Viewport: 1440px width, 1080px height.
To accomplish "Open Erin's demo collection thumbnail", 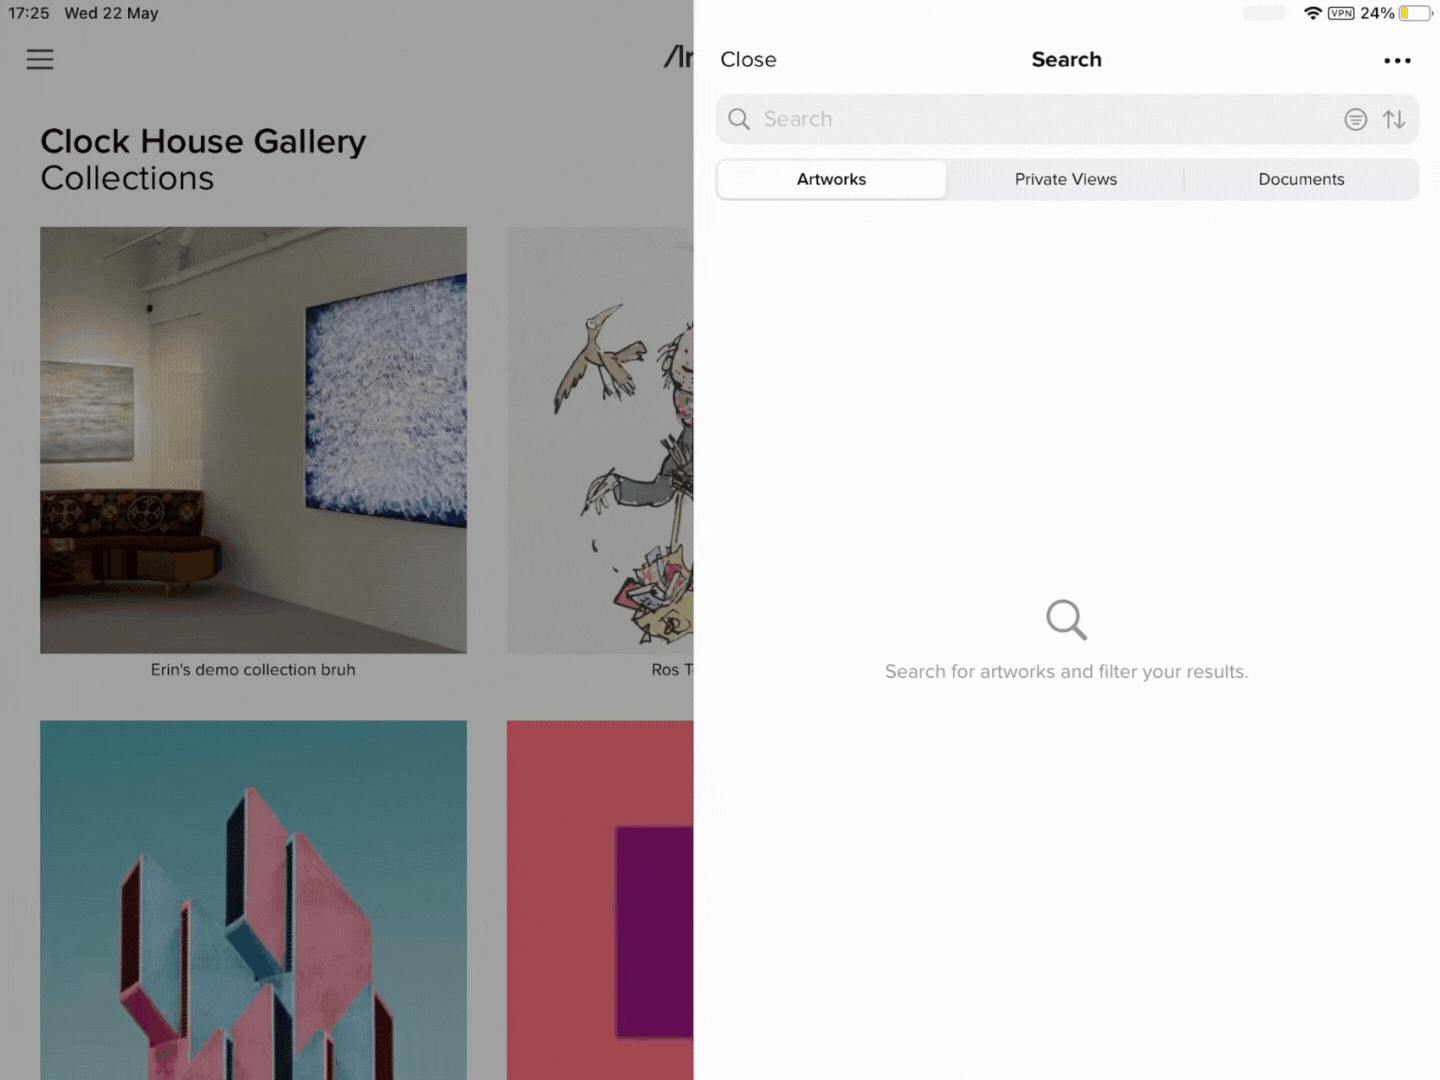I will pyautogui.click(x=253, y=440).
